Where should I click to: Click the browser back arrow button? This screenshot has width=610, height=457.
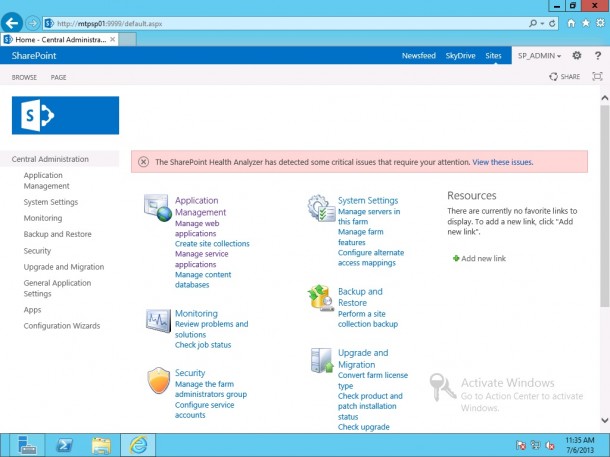11,23
